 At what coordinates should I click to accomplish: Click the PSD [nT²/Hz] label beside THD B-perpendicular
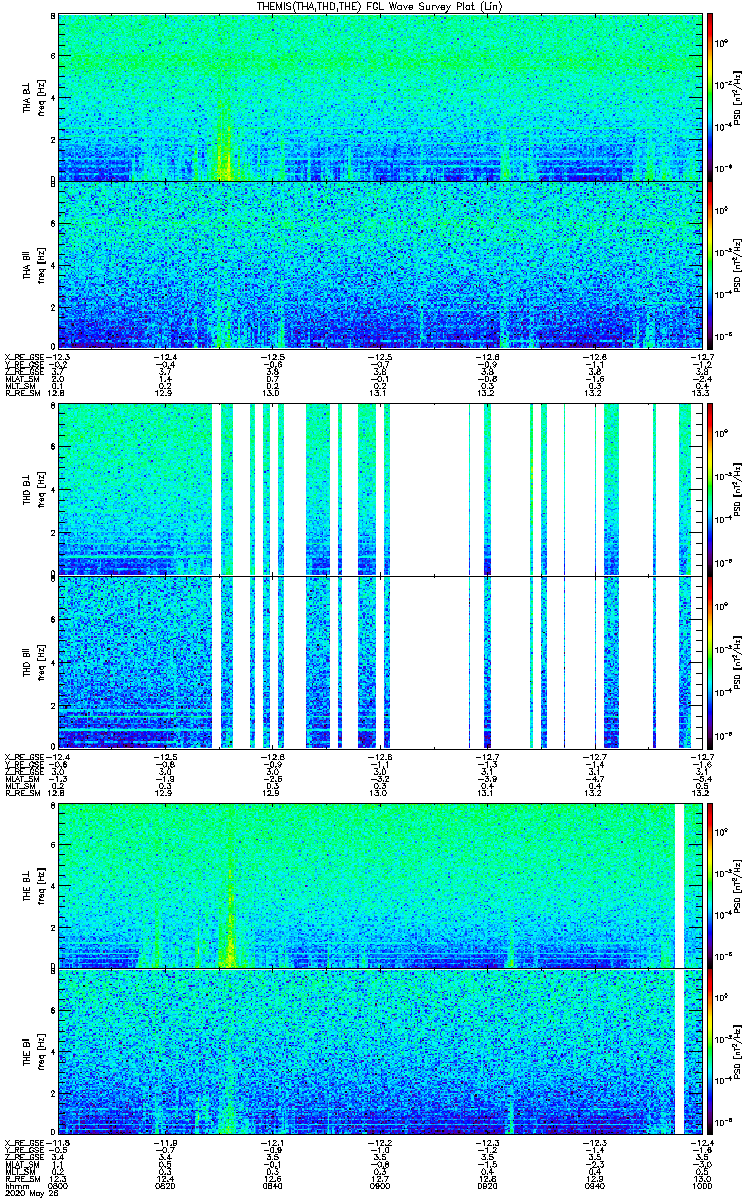tap(737, 490)
